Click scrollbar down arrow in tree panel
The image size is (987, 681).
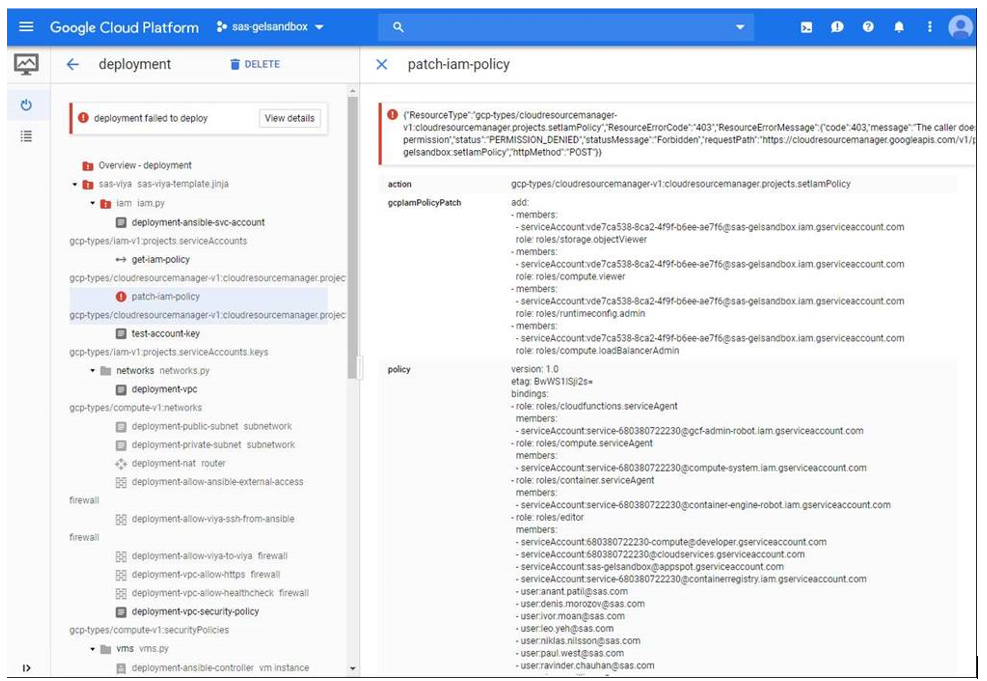point(352,668)
